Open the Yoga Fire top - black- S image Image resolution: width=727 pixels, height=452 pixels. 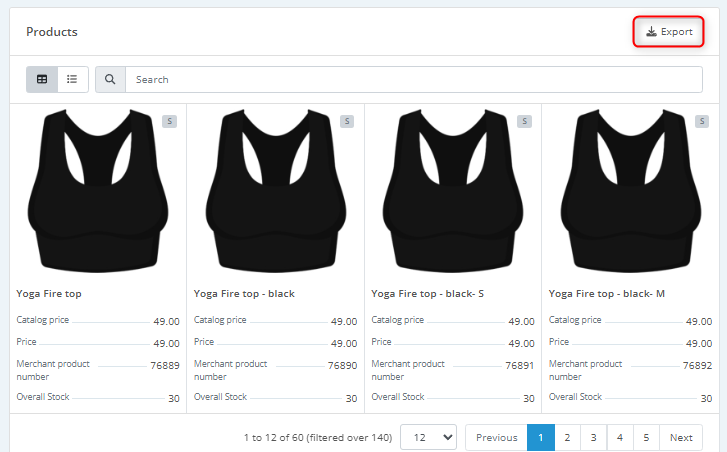pyautogui.click(x=453, y=191)
